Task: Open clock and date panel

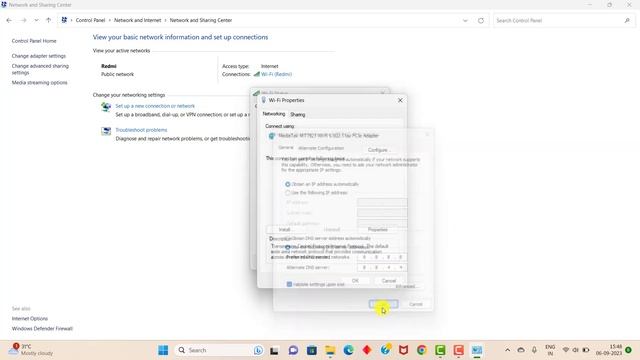Action: click(609, 350)
